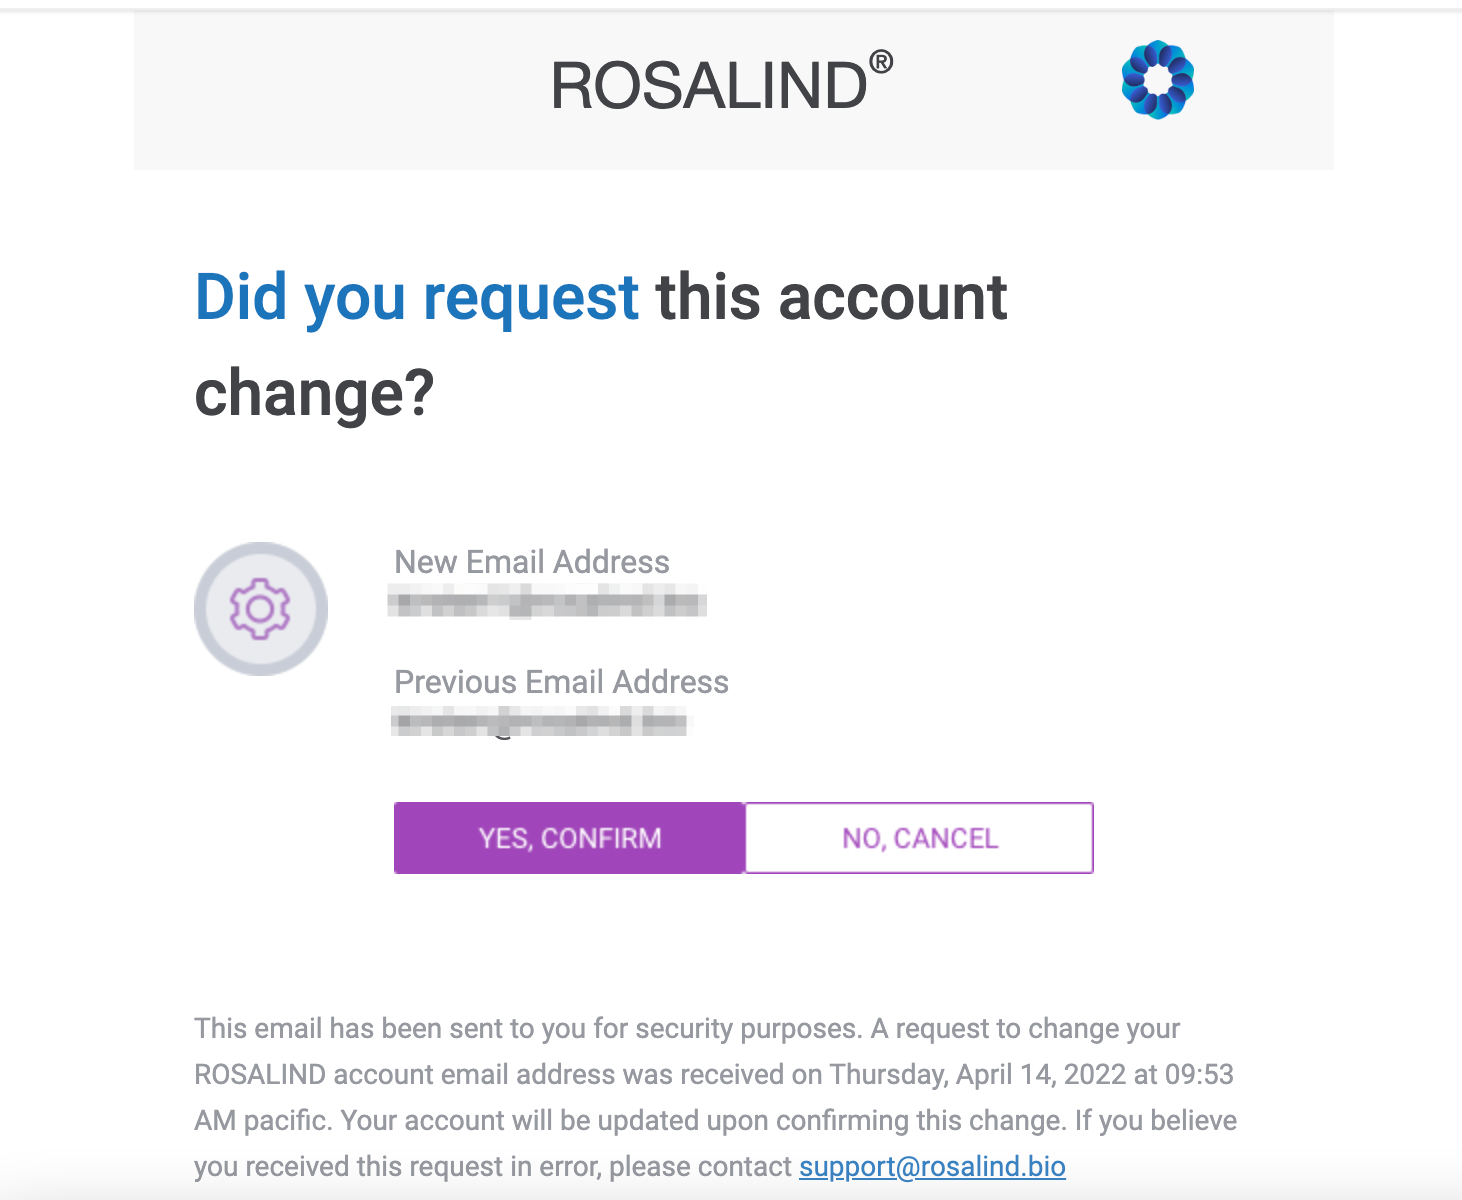Click the purple gear settings icon
The height and width of the screenshot is (1200, 1462).
pyautogui.click(x=260, y=608)
